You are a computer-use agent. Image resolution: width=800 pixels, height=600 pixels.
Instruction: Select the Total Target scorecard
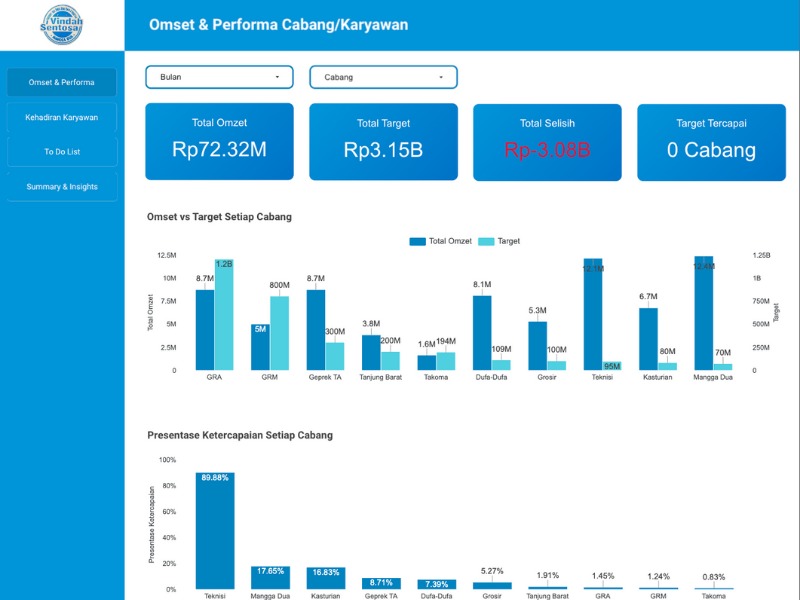(383, 141)
